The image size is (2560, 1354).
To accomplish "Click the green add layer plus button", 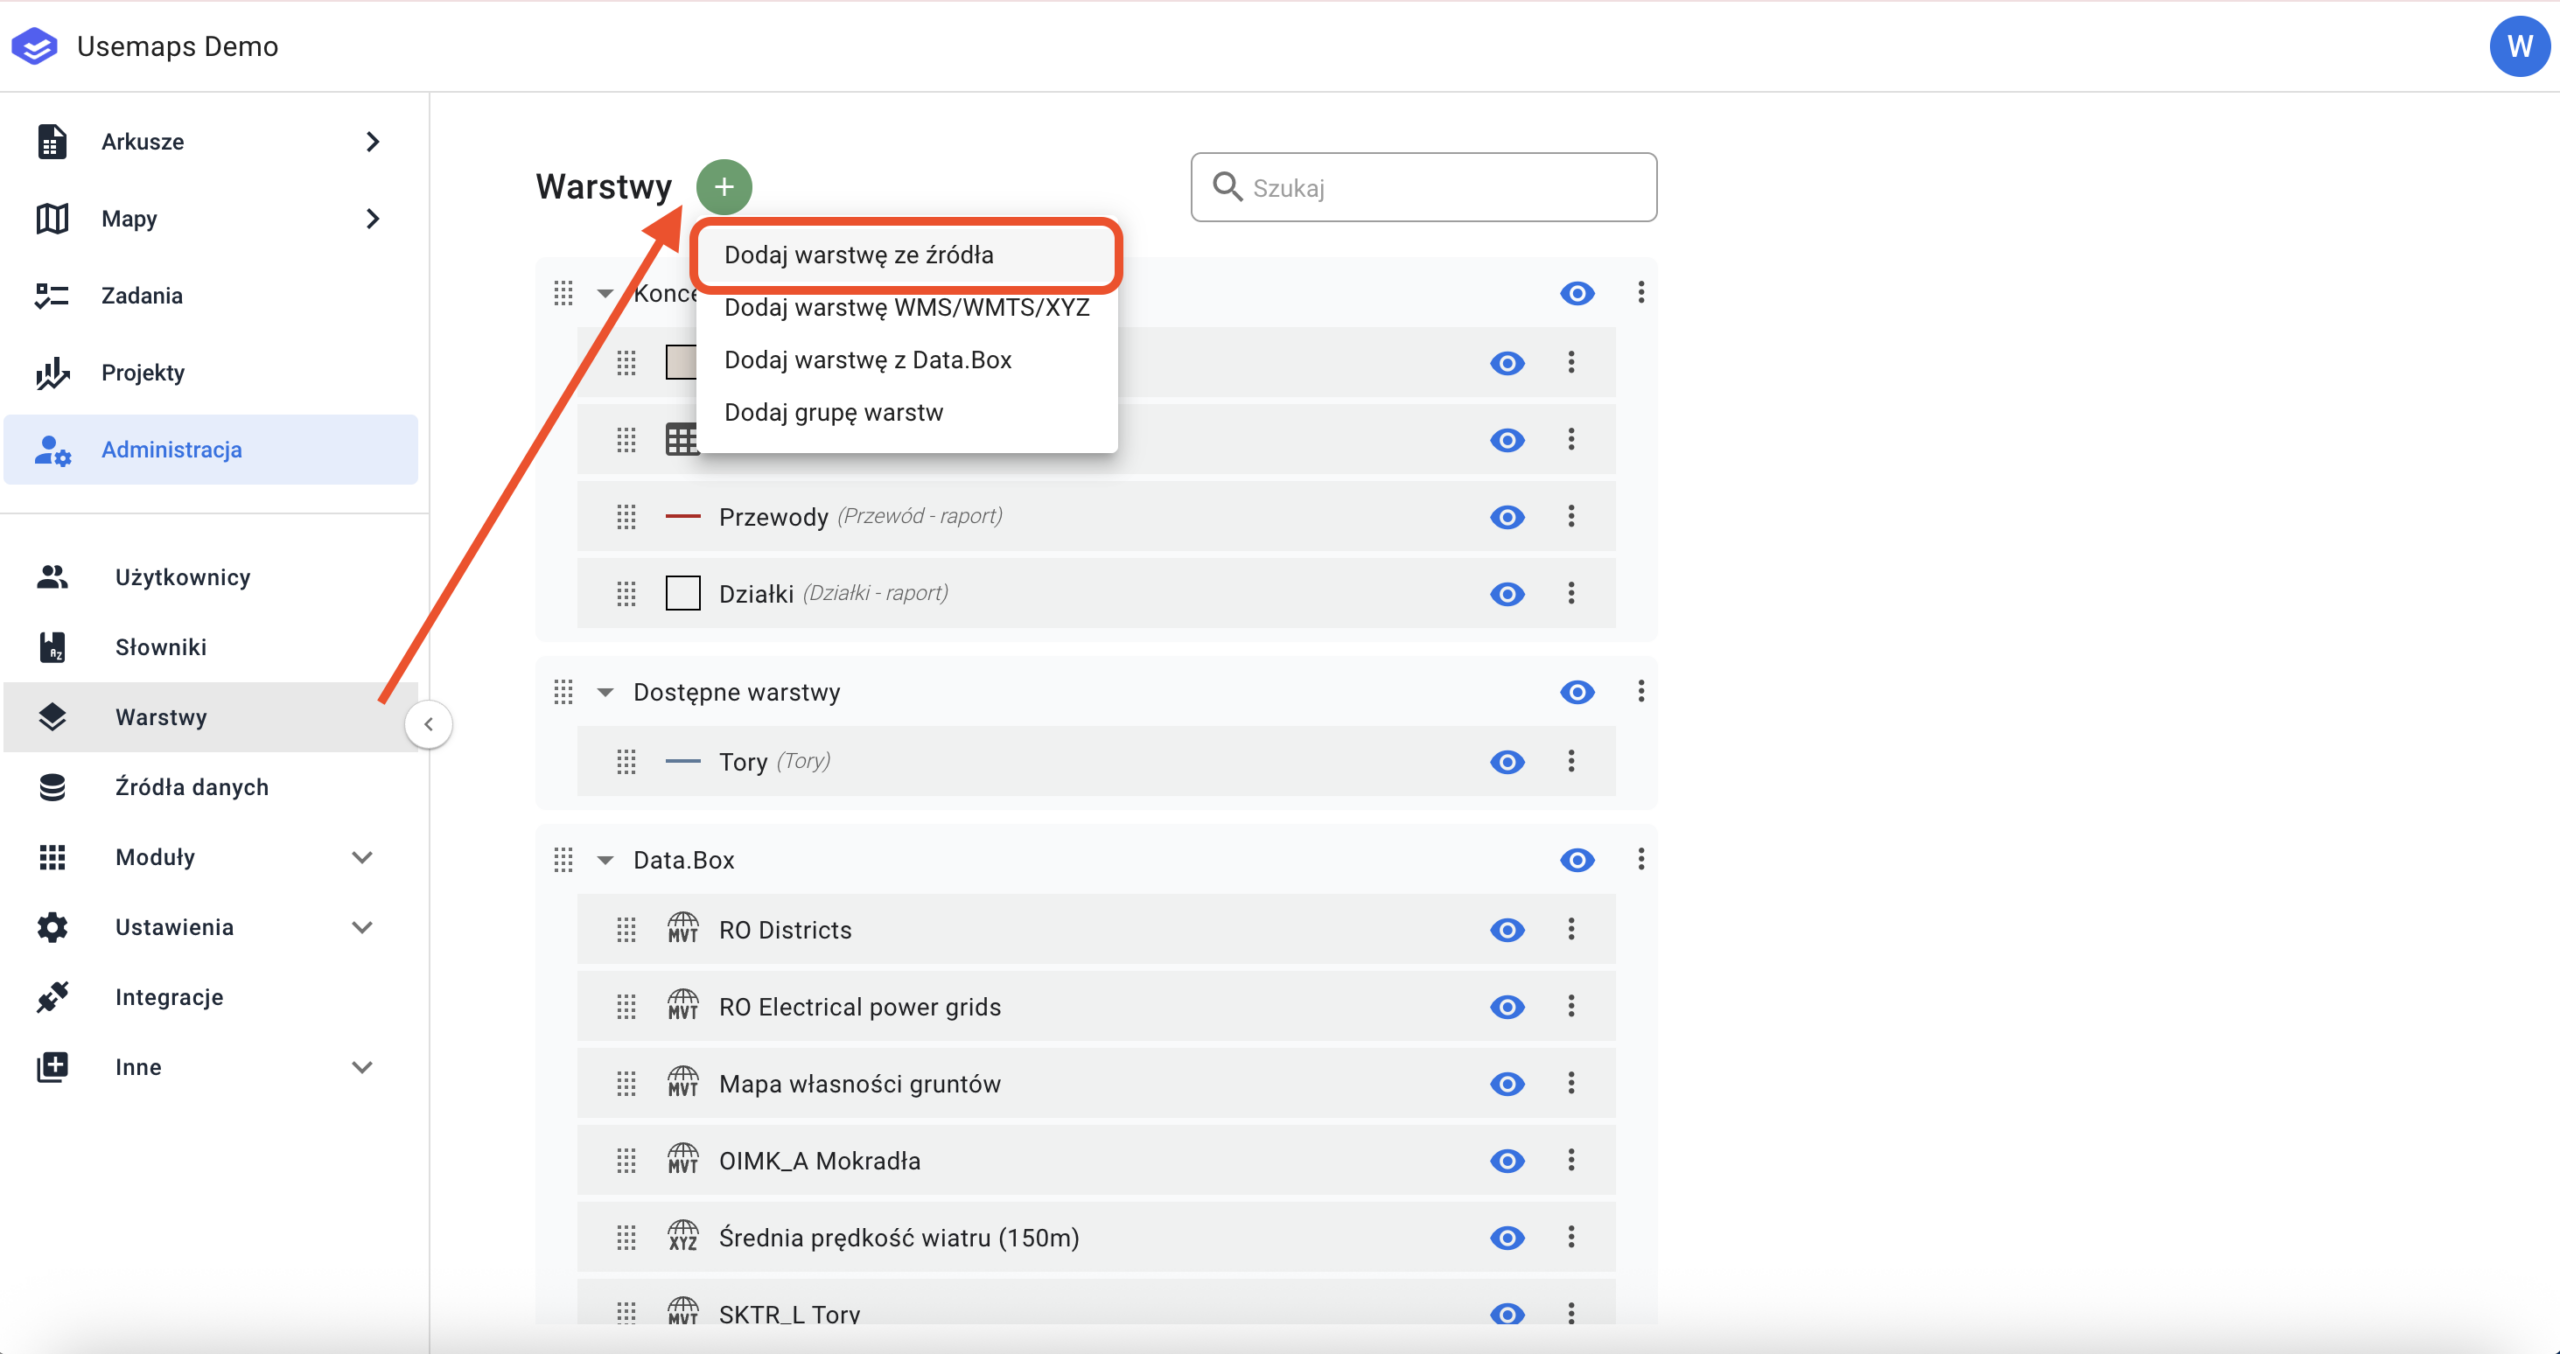I will (x=724, y=187).
